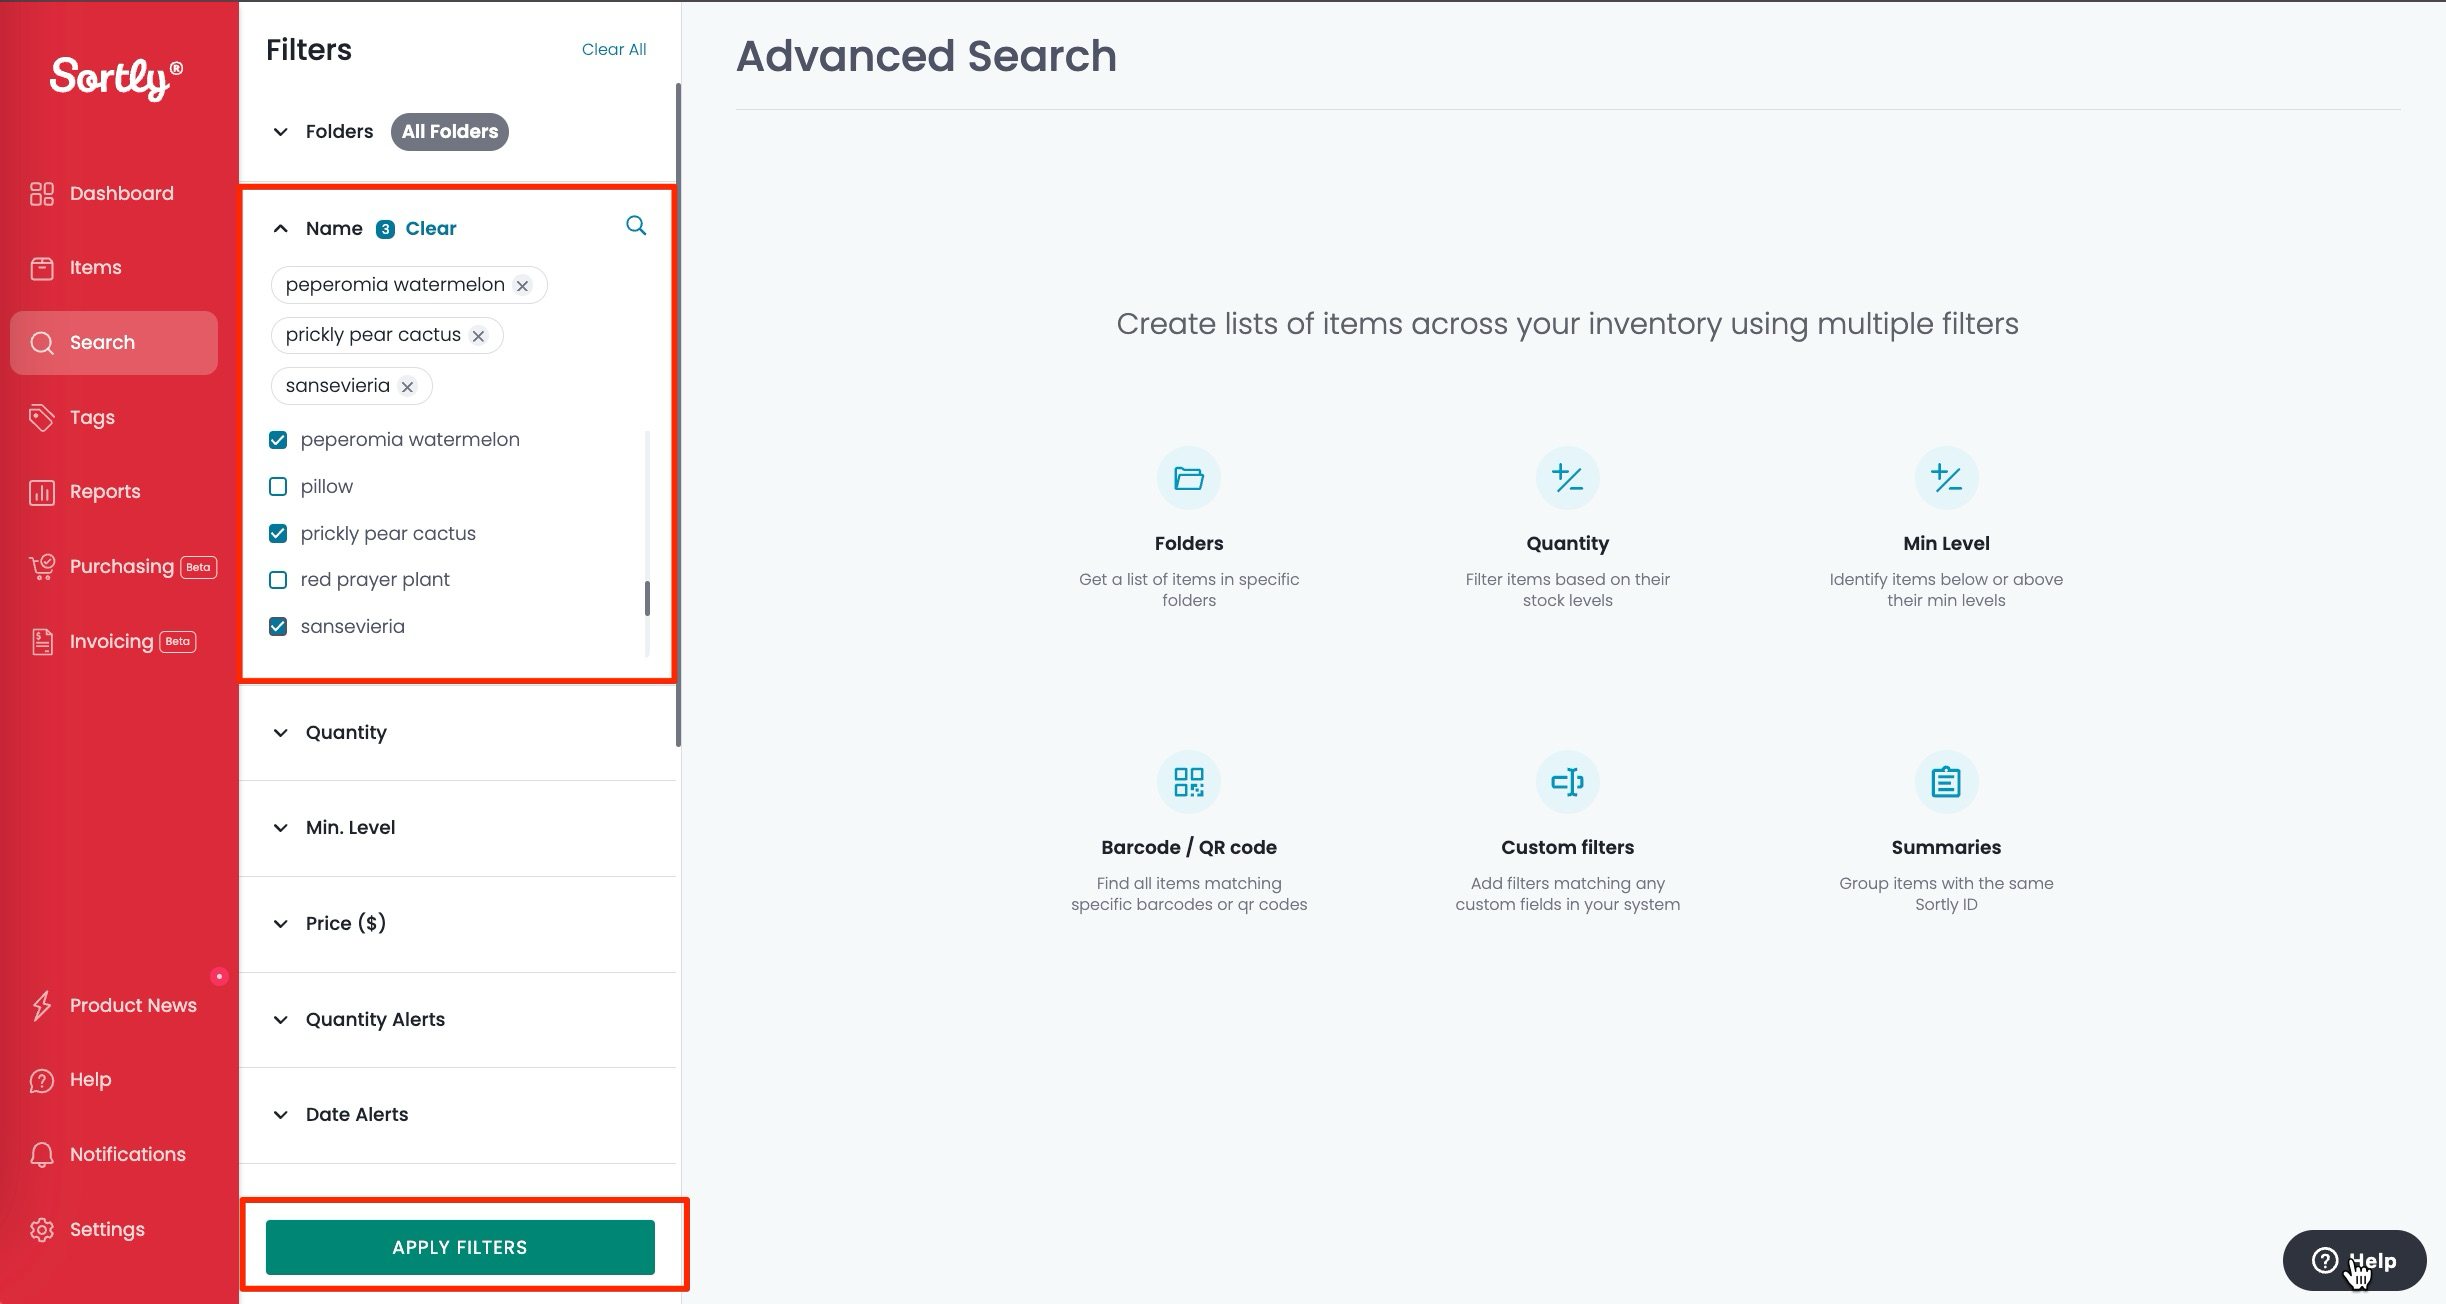Click the filters panel scrollbar
This screenshot has height=1304, width=2446.
click(x=679, y=415)
